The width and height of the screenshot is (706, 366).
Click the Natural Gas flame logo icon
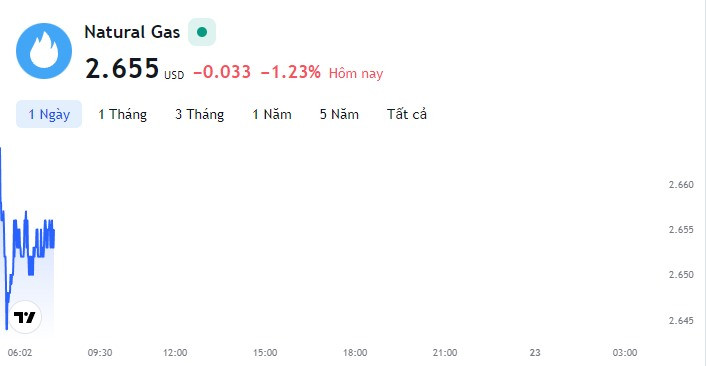[44, 51]
